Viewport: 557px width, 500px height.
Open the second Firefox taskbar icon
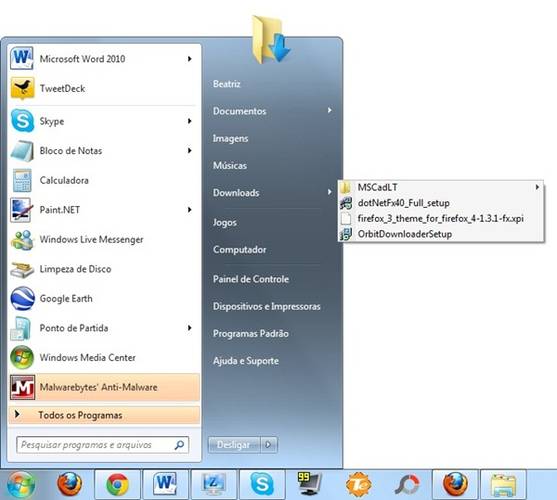455,484
